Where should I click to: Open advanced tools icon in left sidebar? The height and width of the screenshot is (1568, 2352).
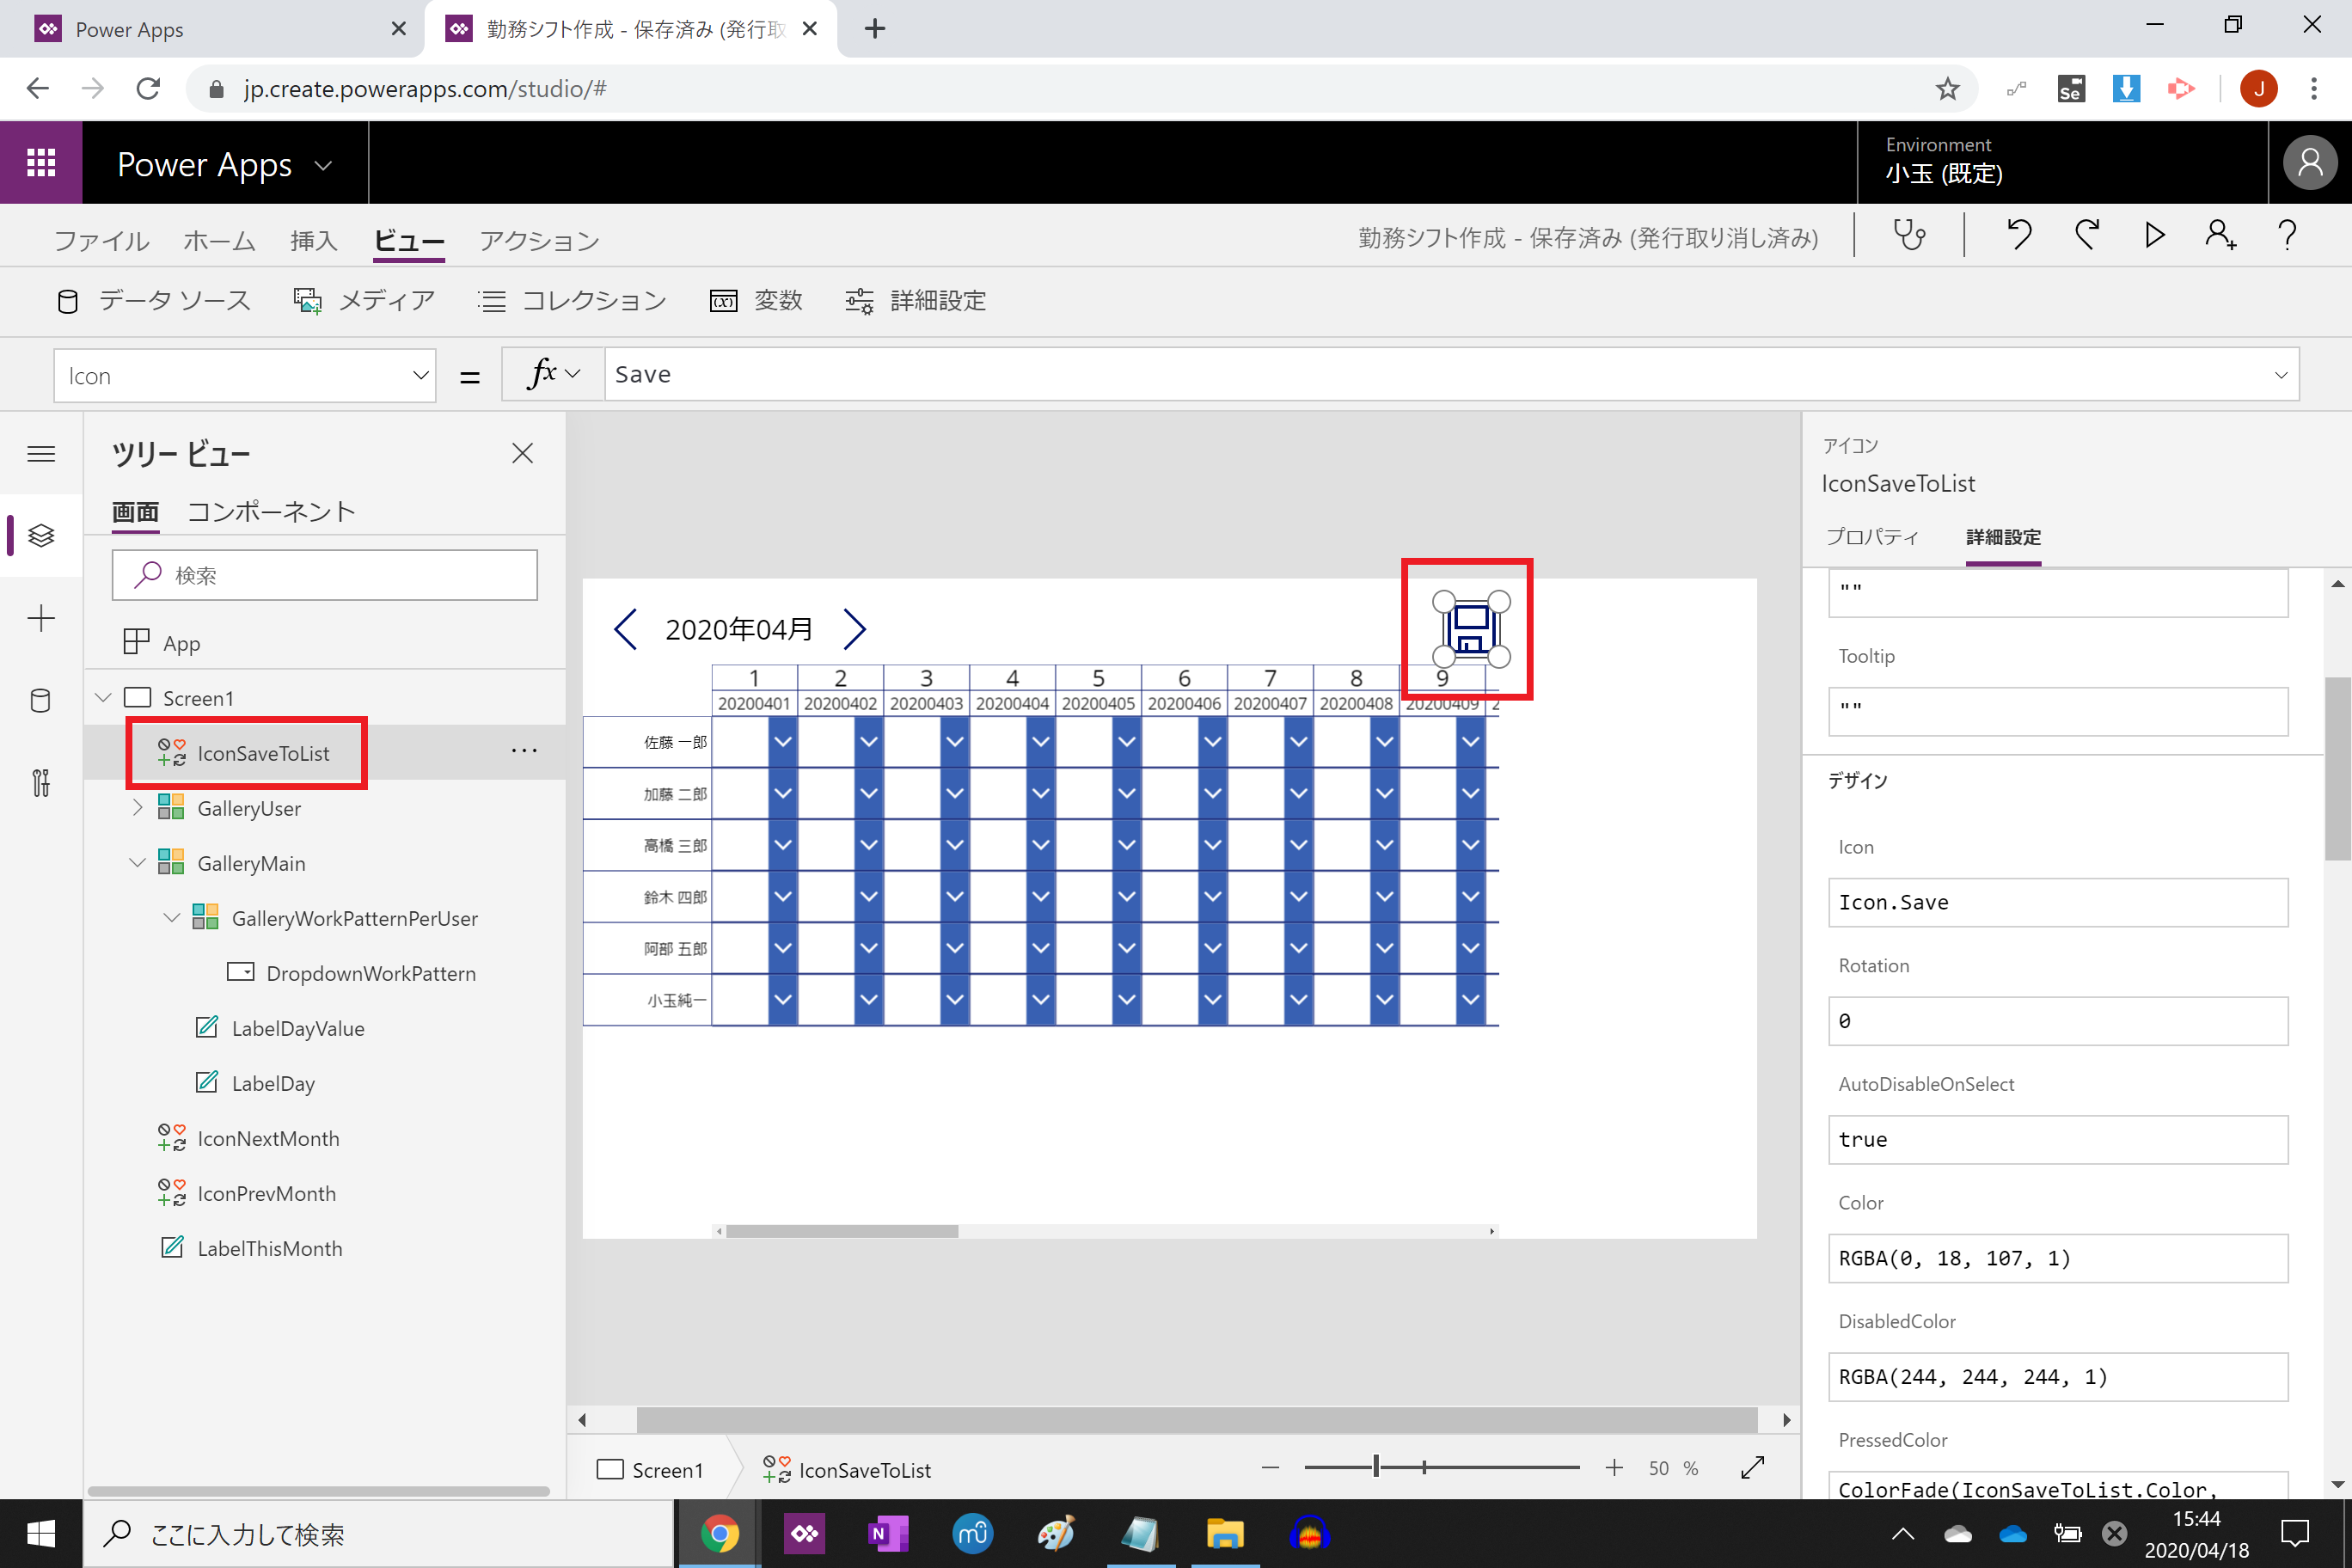[41, 782]
